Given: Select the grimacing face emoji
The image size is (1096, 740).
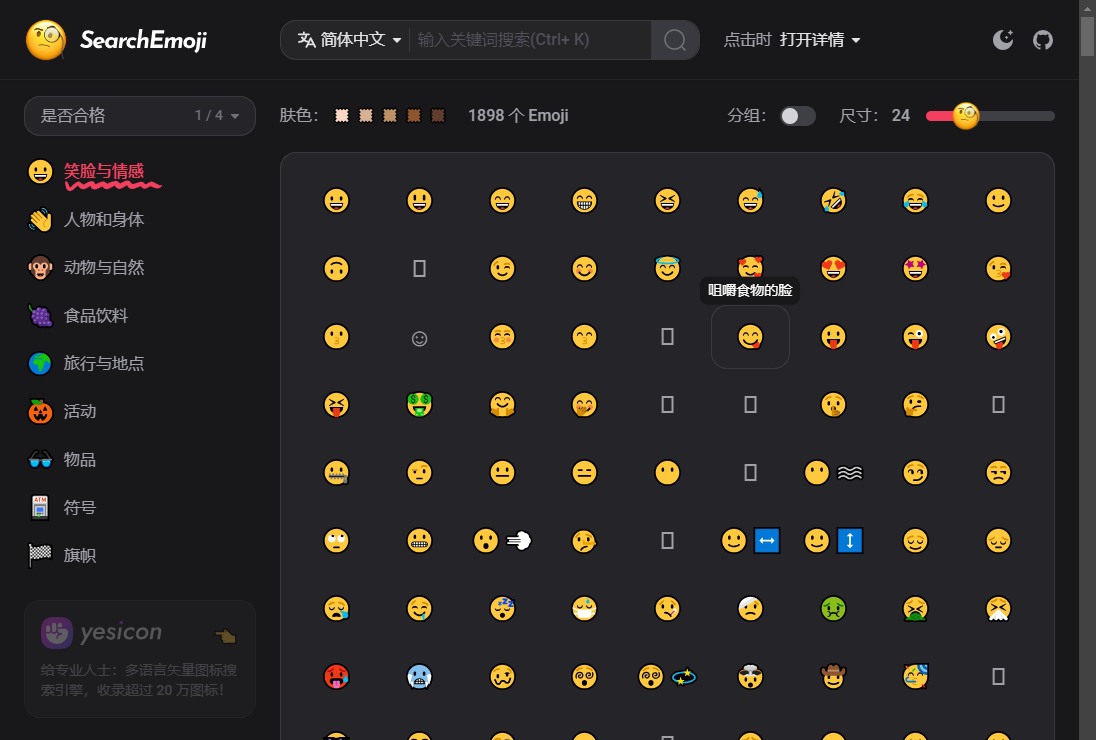Looking at the screenshot, I should (419, 540).
